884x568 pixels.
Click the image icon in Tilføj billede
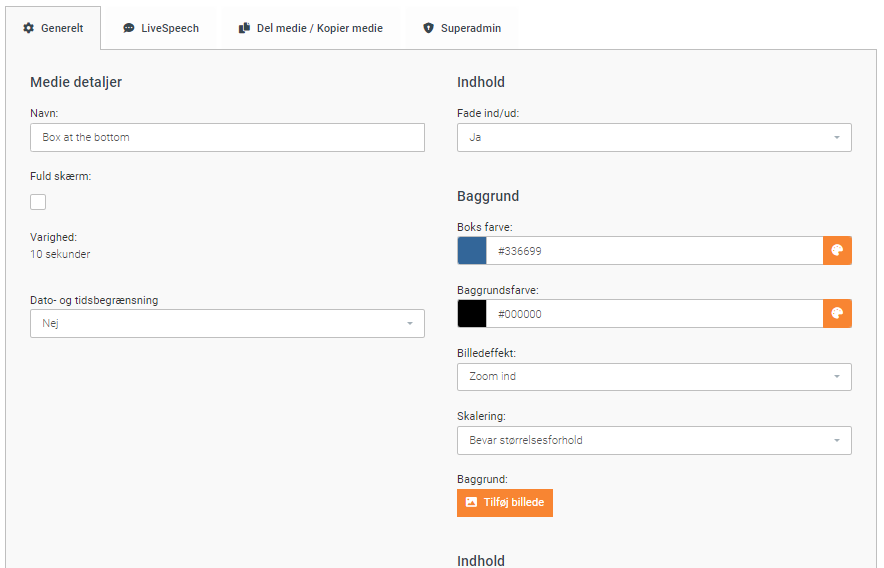click(x=472, y=502)
